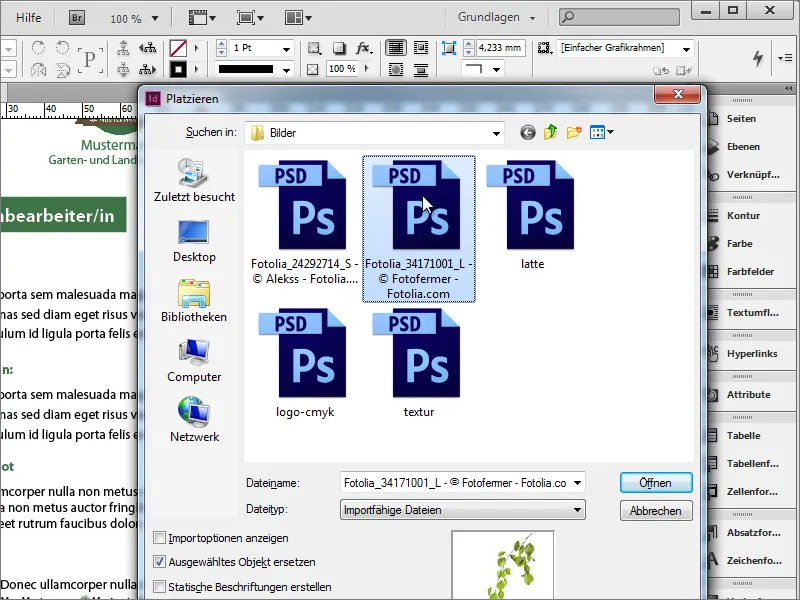This screenshot has height=600, width=800.
Task: Open the view options menu in app bar
Action: [203, 18]
